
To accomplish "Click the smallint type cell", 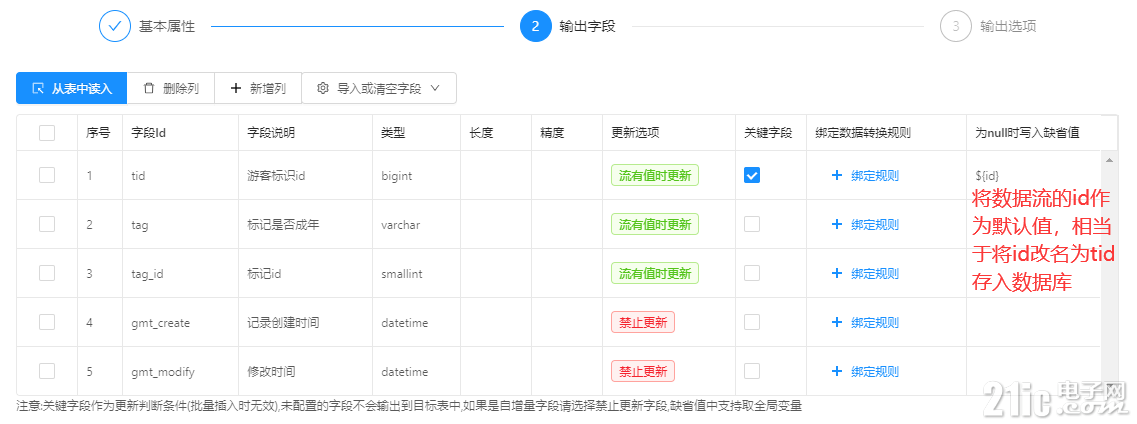I will 416,273.
